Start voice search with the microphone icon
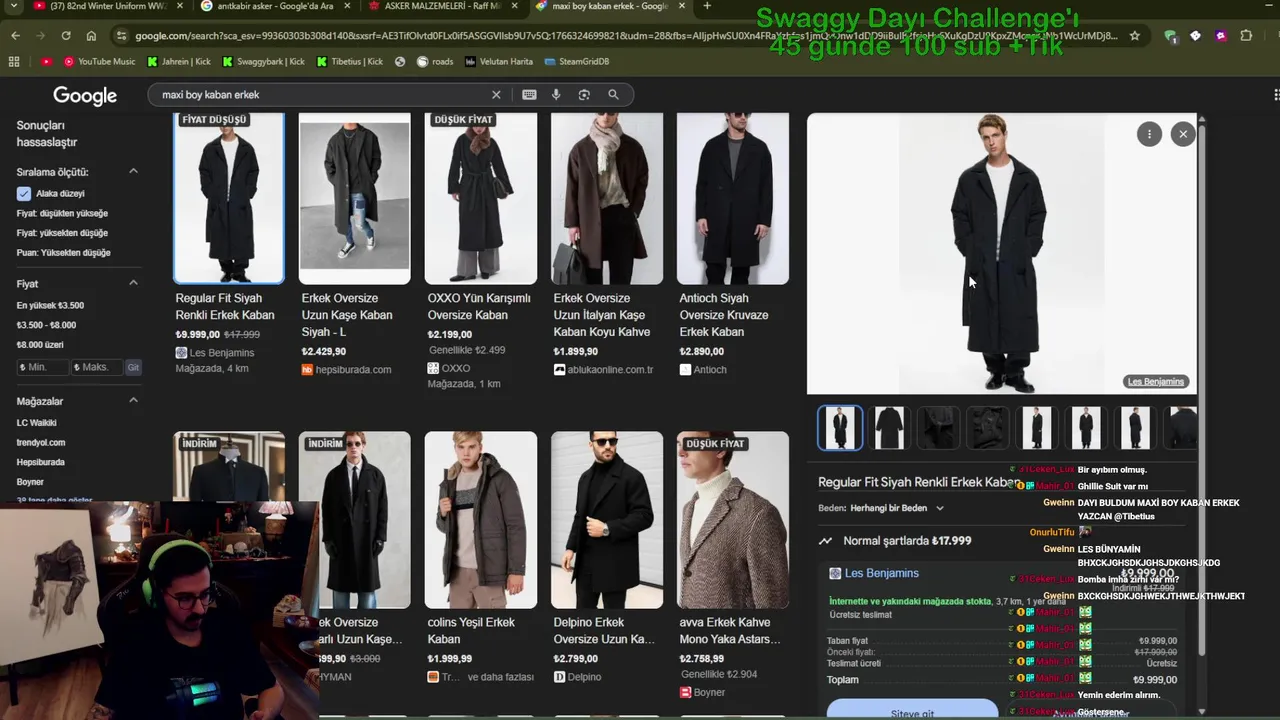This screenshot has width=1280, height=720. click(x=557, y=95)
